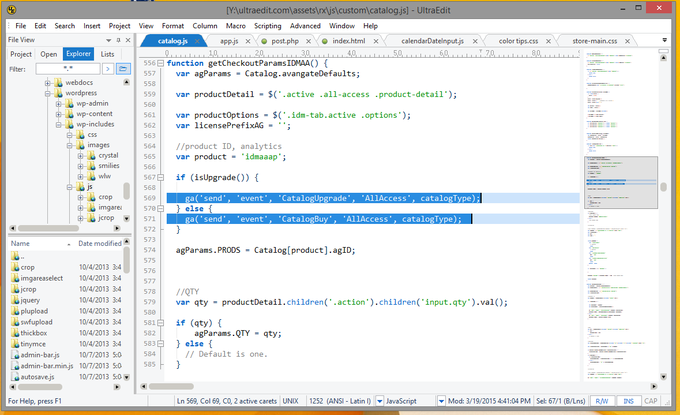Sort file list by Name column

(x=41, y=244)
